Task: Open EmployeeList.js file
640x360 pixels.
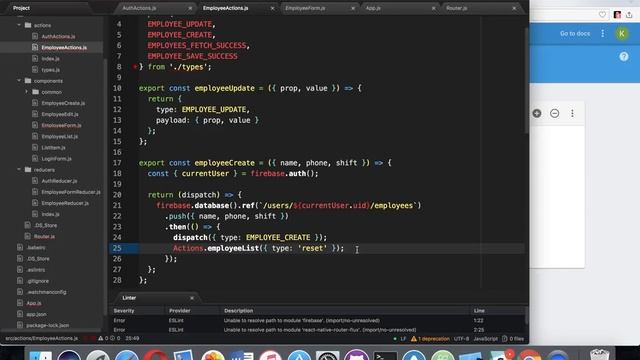Action: [59, 136]
